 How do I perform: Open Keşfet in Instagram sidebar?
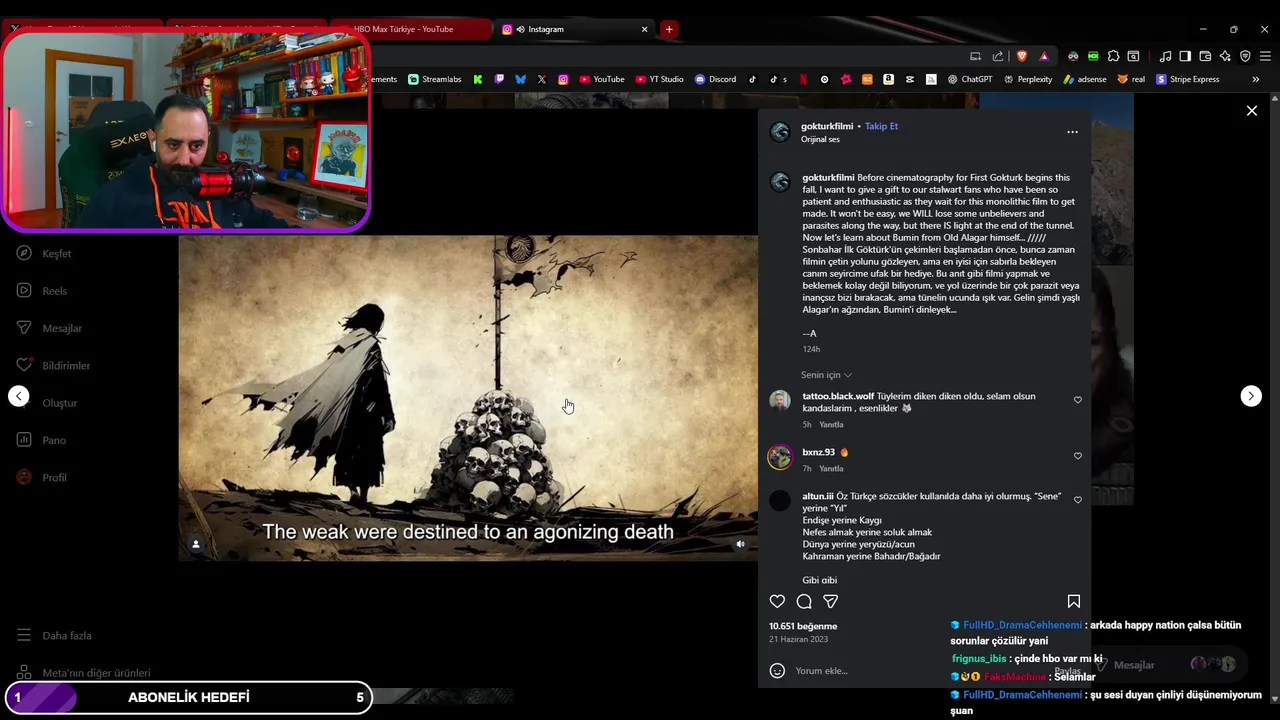click(44, 254)
